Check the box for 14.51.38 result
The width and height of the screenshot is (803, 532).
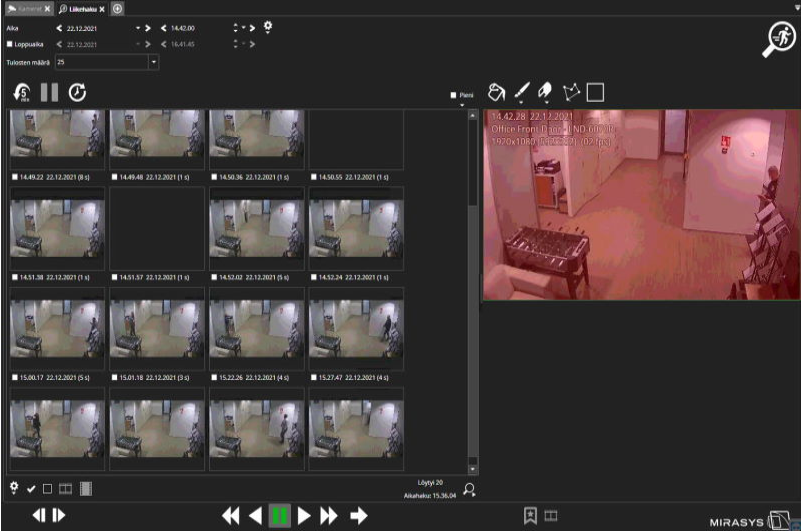pos(15,277)
